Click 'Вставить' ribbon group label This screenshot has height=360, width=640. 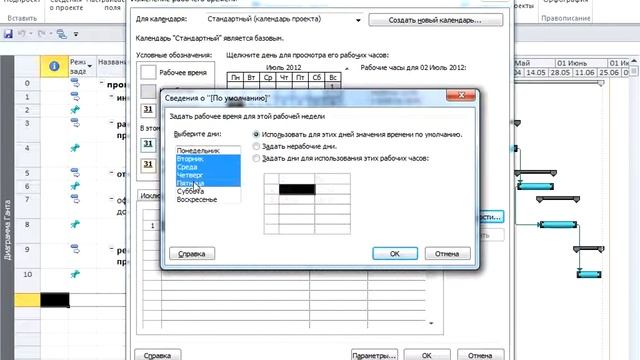[22, 18]
